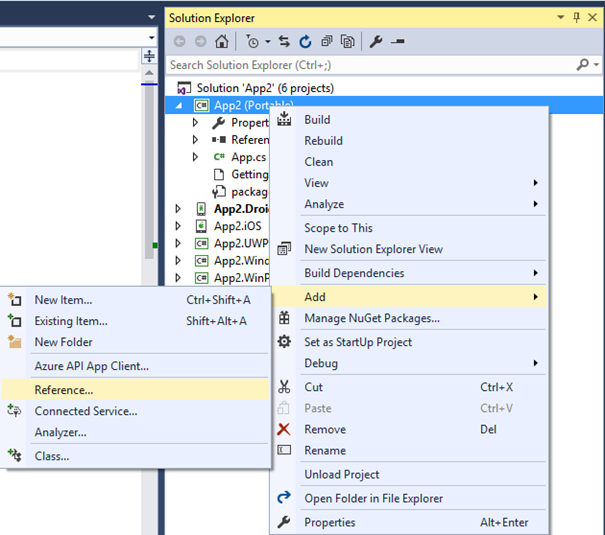Expand the App2.UWP project
605x535 pixels.
[178, 243]
